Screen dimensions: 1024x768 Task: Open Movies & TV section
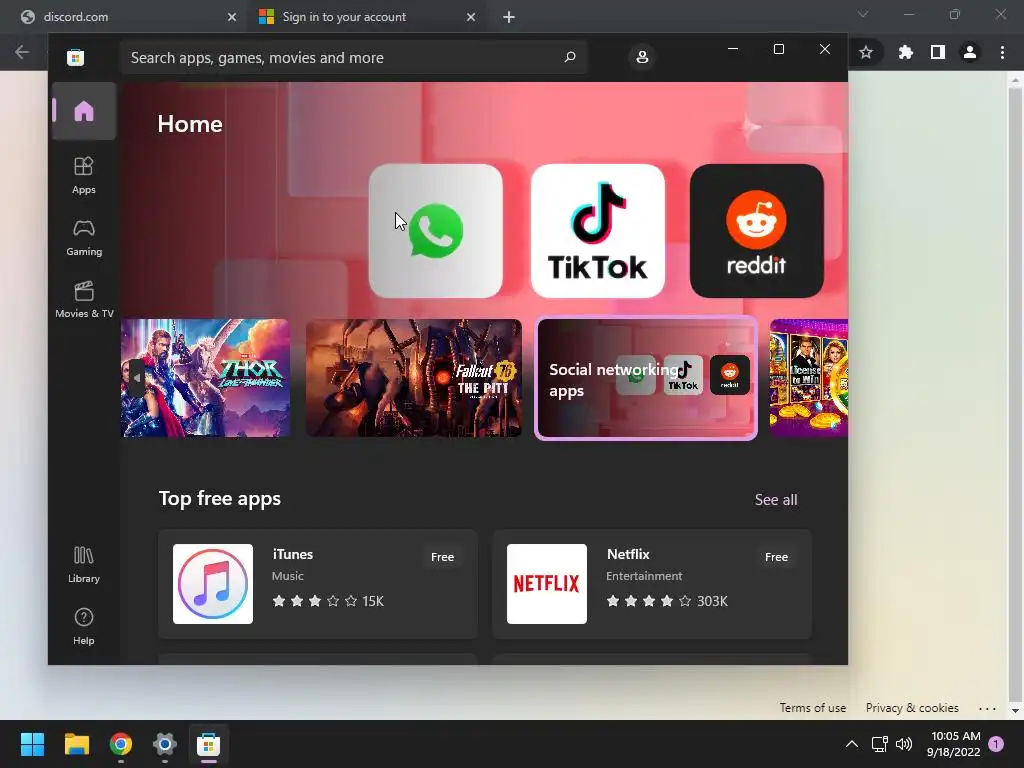click(84, 299)
